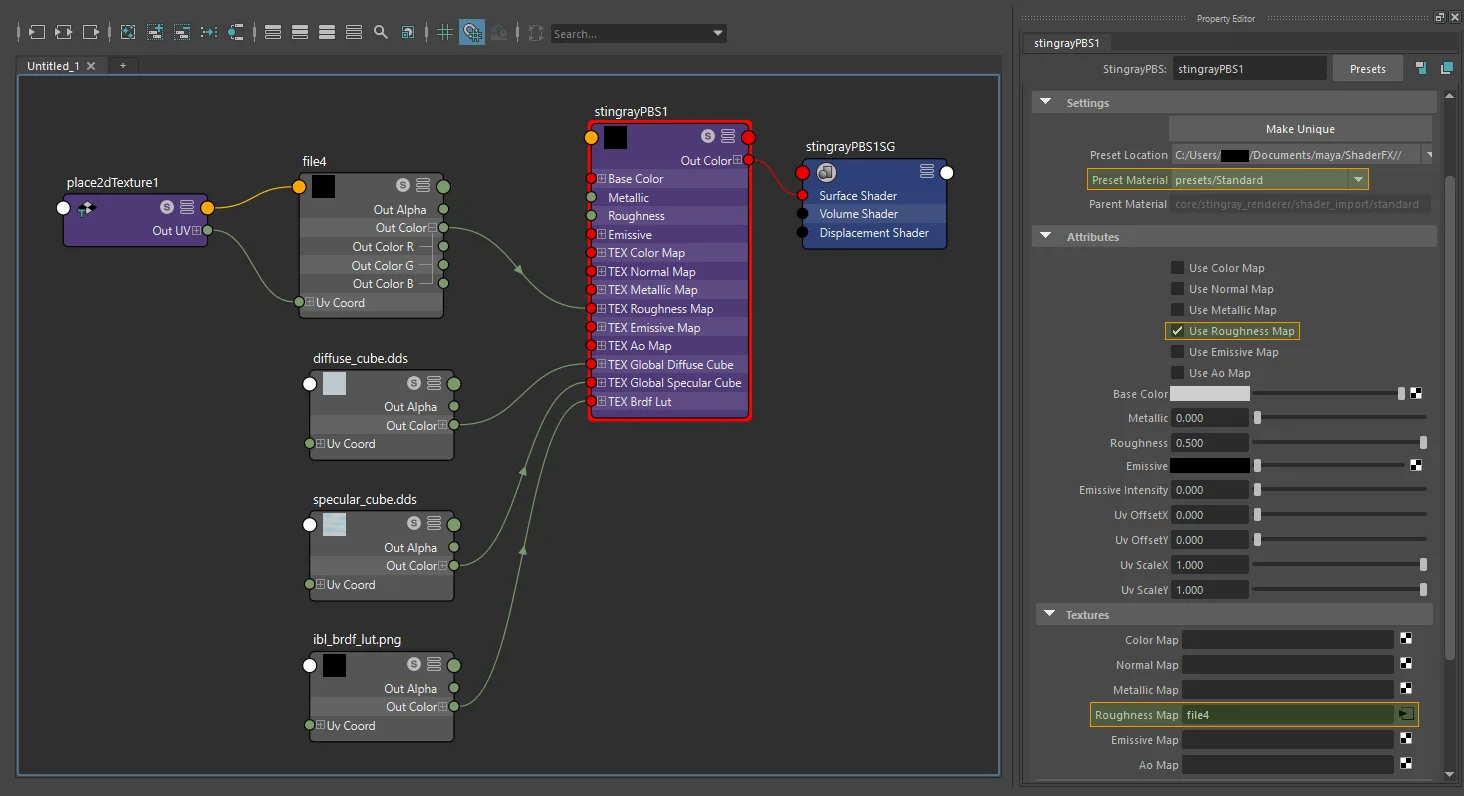Open the Roughness Map connection arrow icon
The height and width of the screenshot is (796, 1464).
click(x=1405, y=714)
